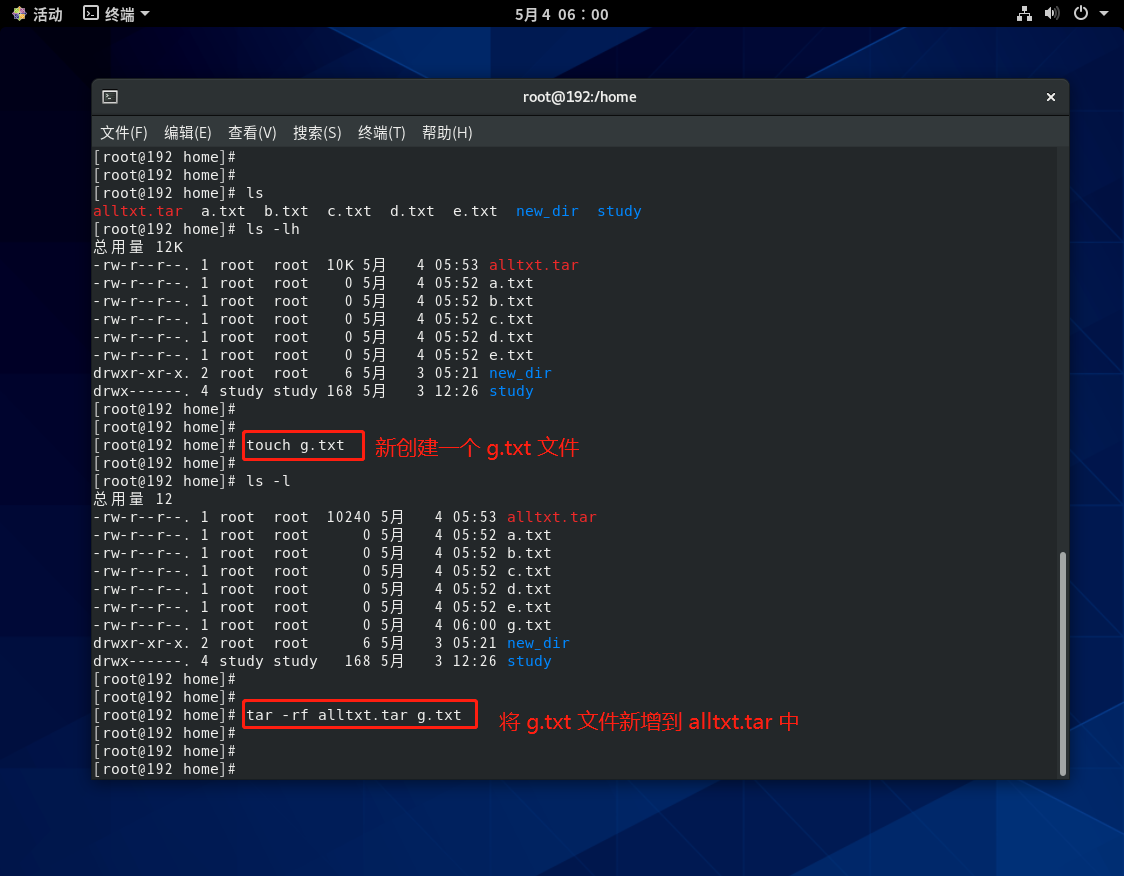Open the 查看(V) menu
Image resolution: width=1124 pixels, height=876 pixels.
pyautogui.click(x=252, y=133)
